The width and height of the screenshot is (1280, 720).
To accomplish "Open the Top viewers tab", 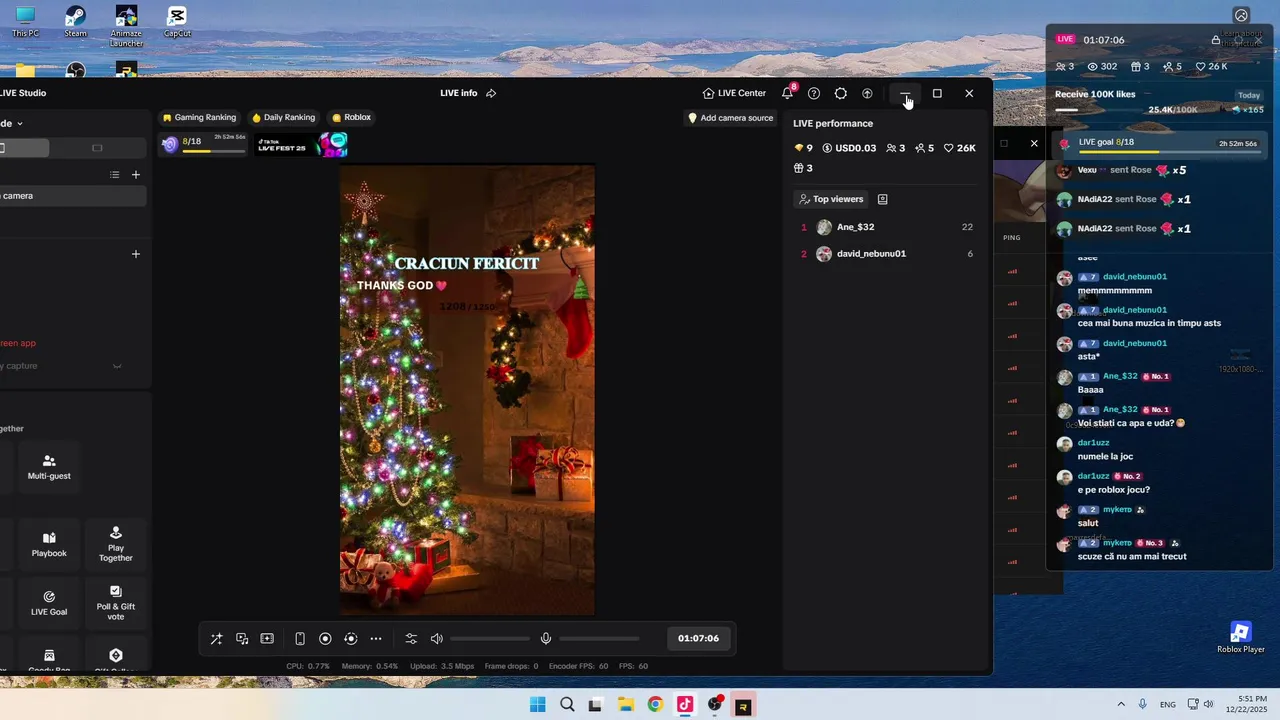I will pyautogui.click(x=830, y=199).
